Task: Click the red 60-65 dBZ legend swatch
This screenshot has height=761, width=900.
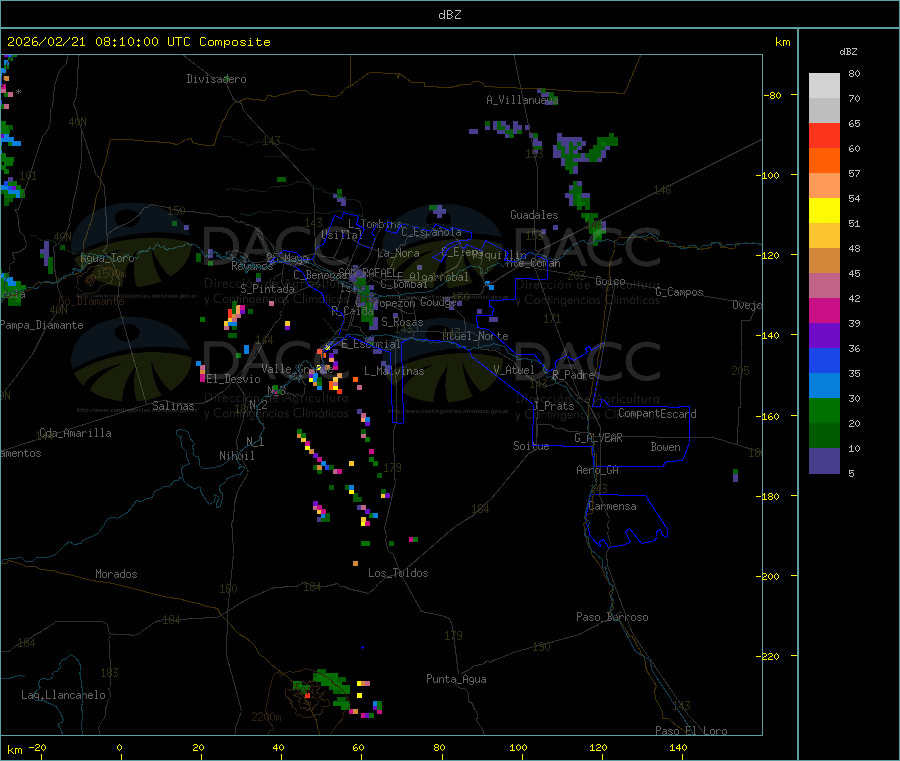Action: pos(824,136)
